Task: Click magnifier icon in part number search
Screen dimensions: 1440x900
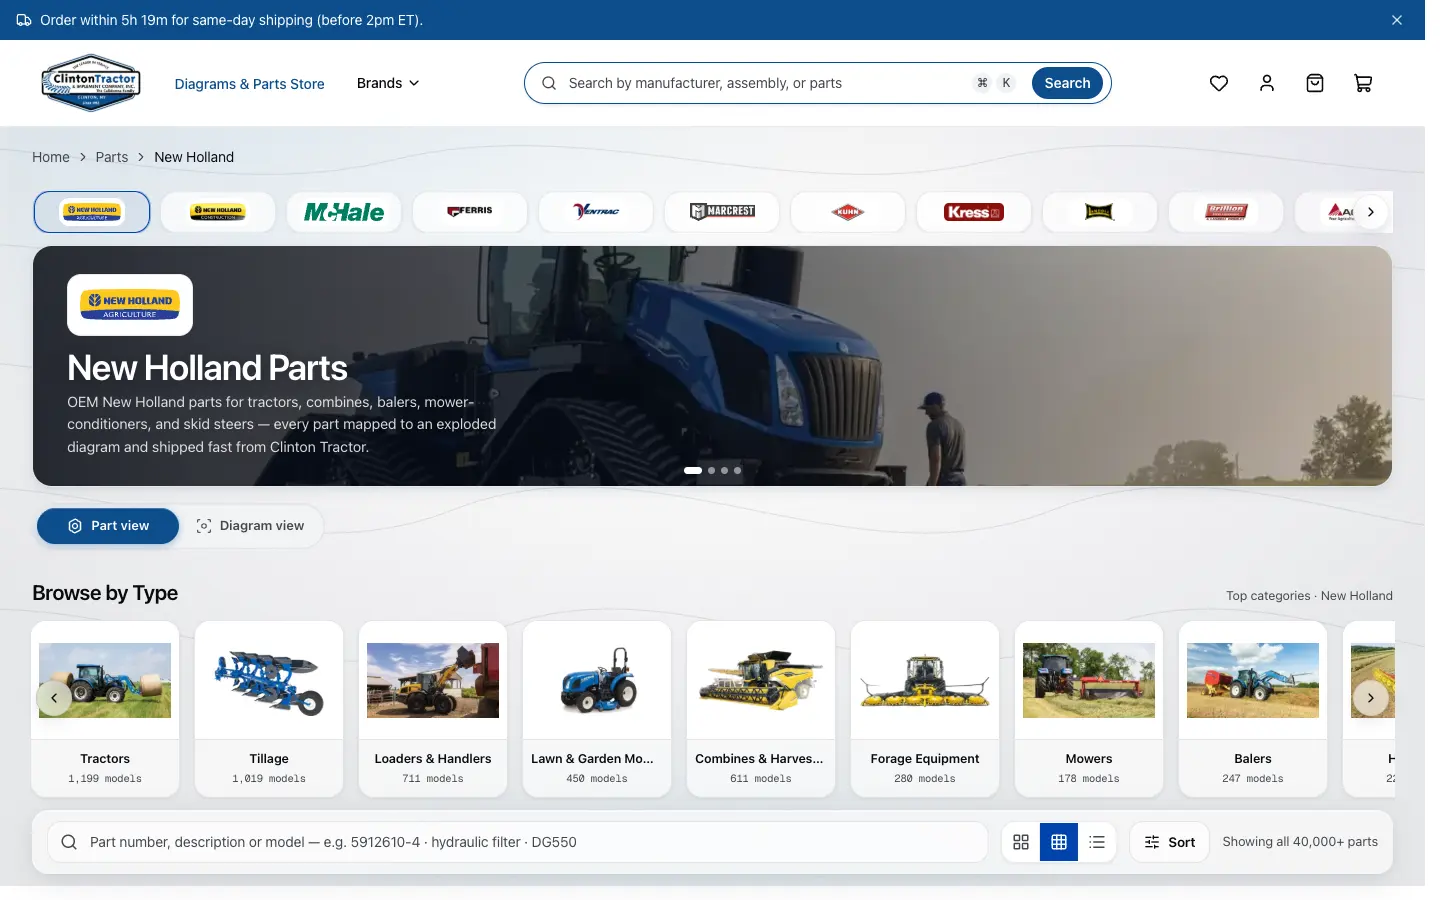Action: coord(69,842)
